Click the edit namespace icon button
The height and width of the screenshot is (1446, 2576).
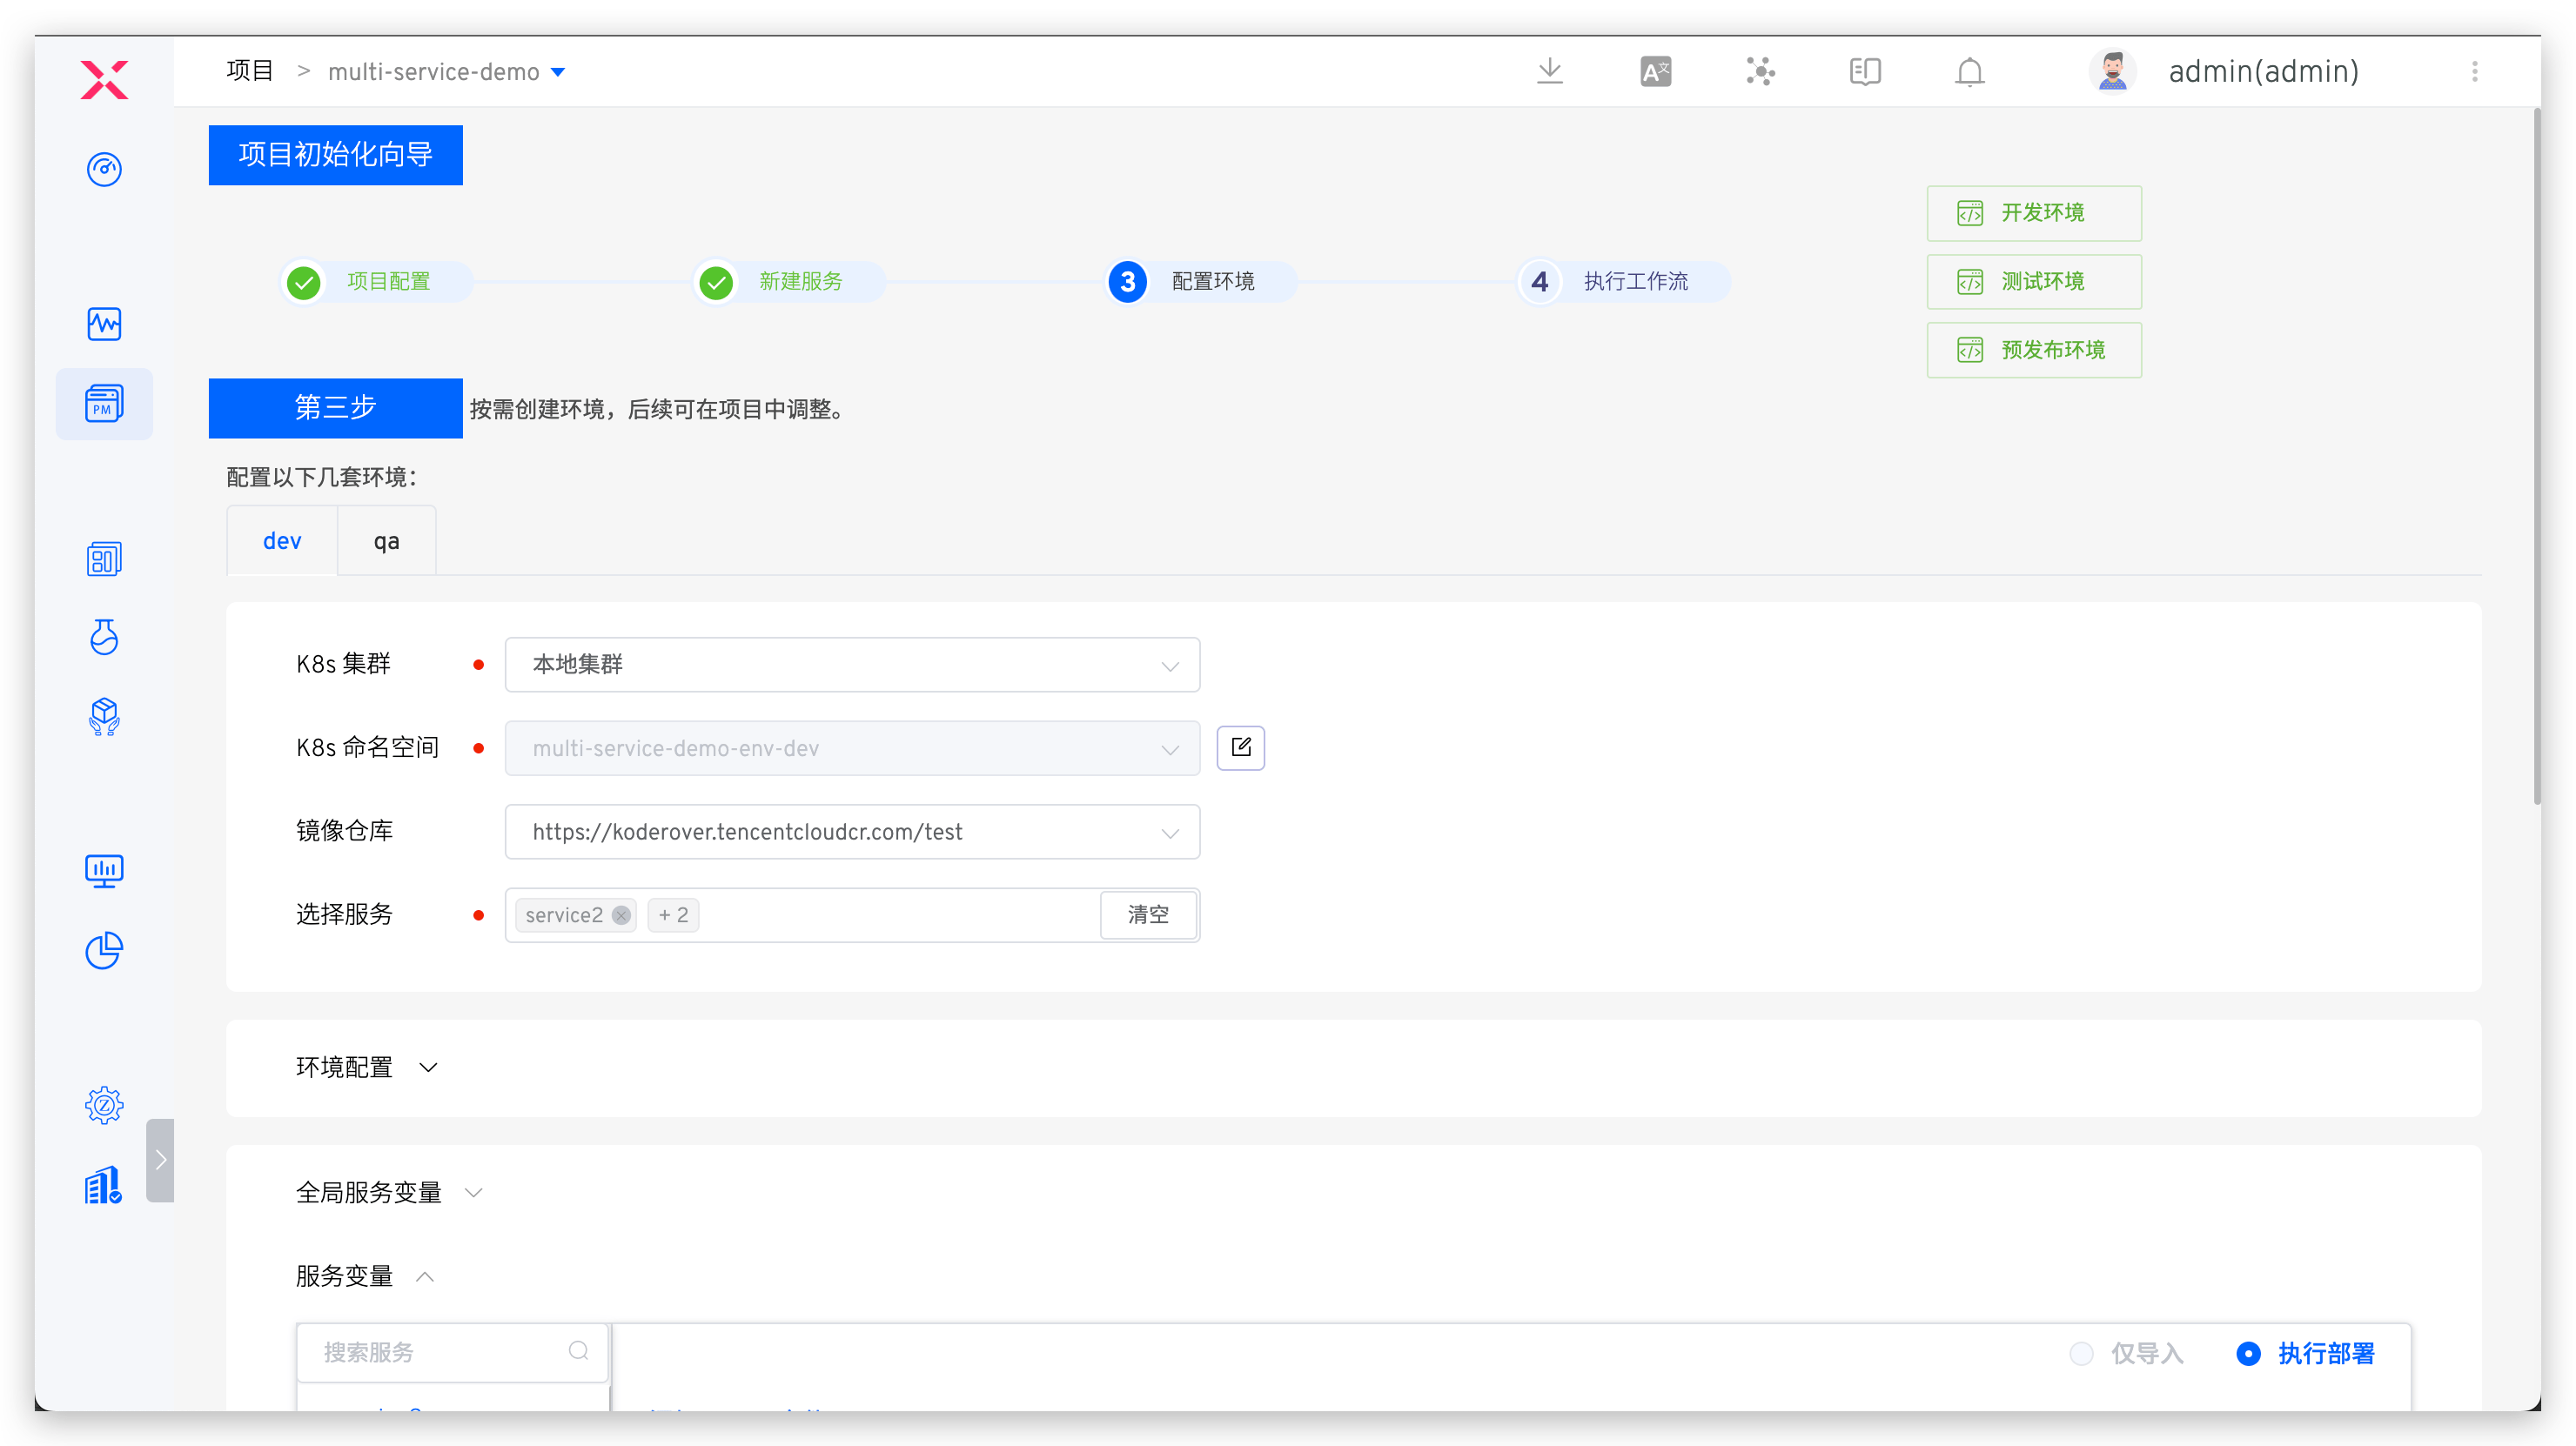tap(1240, 748)
